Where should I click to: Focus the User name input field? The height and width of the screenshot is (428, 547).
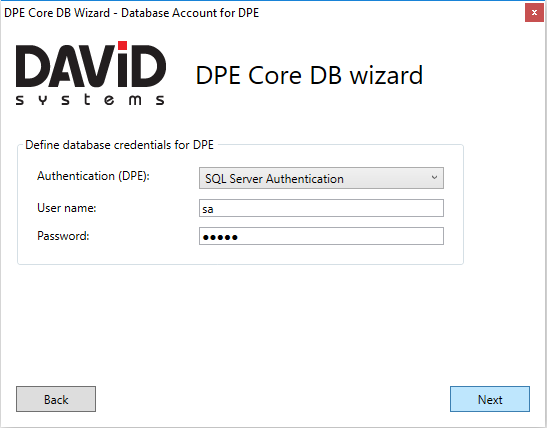pyautogui.click(x=321, y=208)
